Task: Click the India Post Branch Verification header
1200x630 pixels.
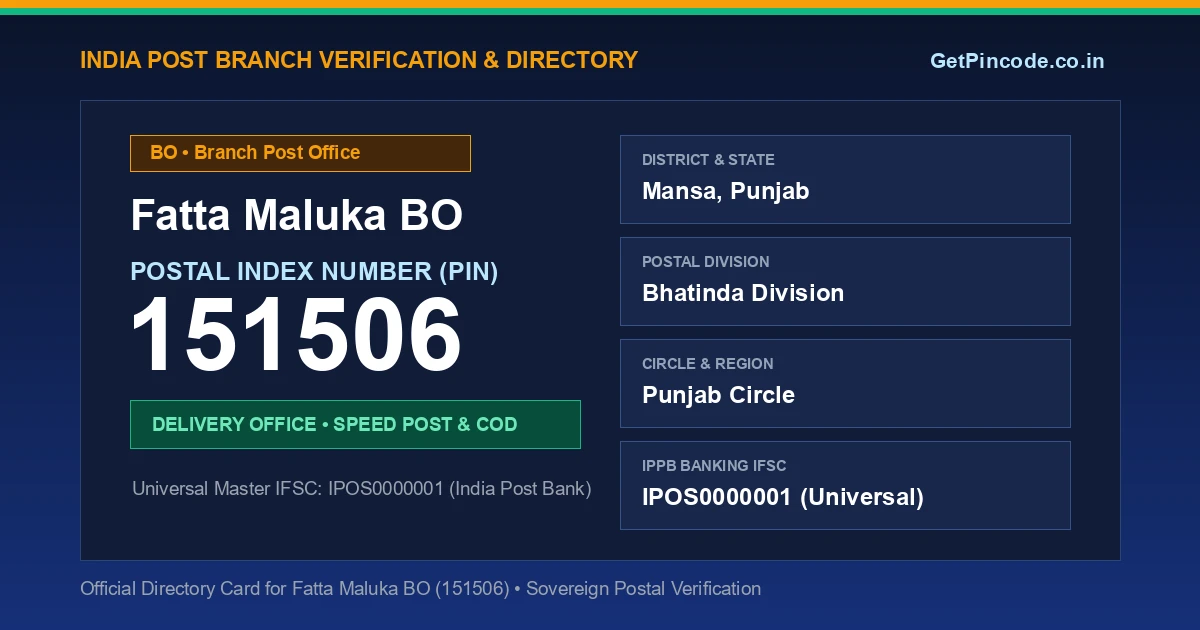Action: click(359, 60)
